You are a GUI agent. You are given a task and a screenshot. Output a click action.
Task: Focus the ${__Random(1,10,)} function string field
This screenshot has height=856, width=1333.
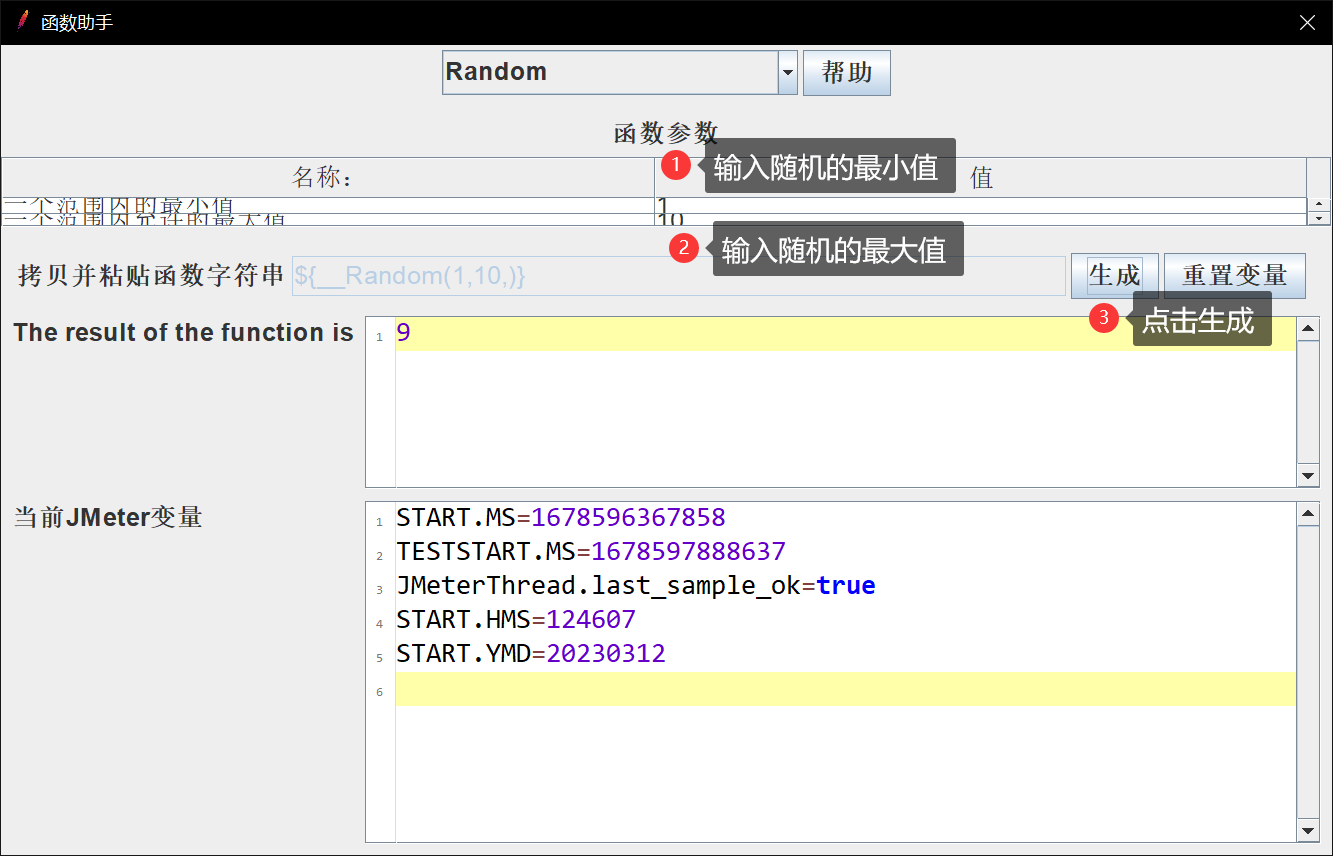[678, 276]
